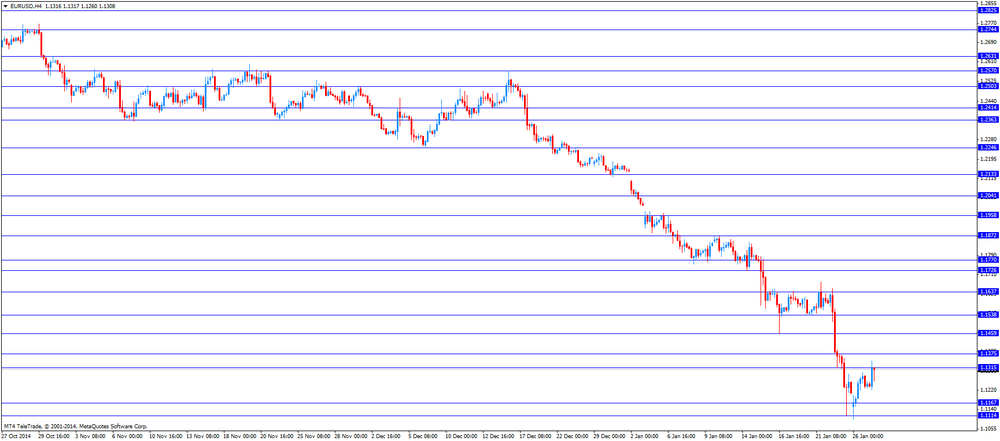Click the 1.2195 tick on the price axis
This screenshot has width=1000, height=441.
point(989,159)
